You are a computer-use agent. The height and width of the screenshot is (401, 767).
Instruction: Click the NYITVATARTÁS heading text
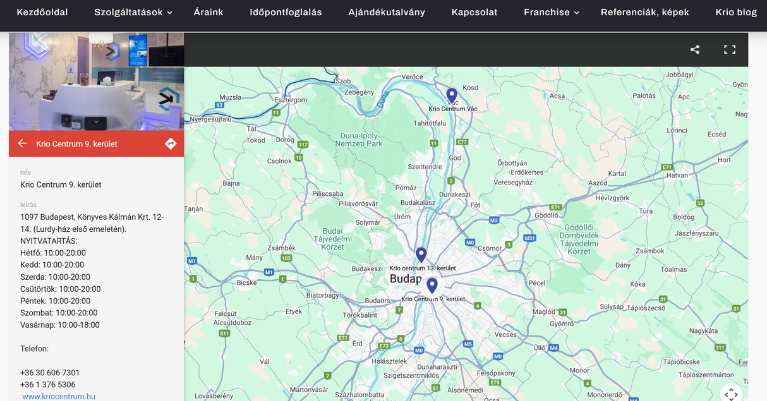49,241
